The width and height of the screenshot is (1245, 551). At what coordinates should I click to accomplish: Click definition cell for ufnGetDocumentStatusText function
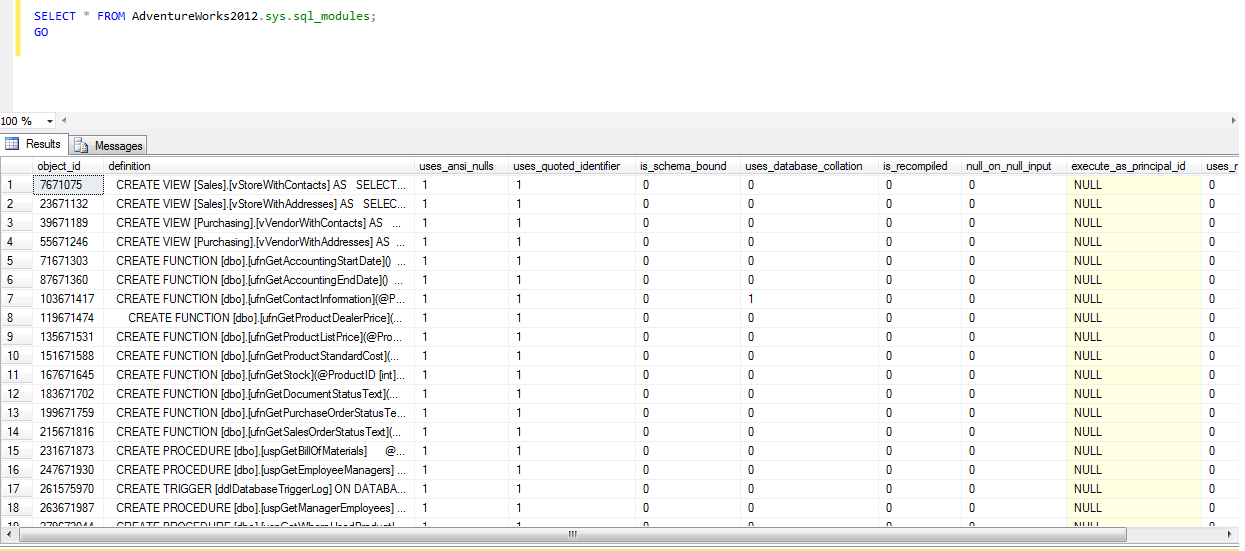point(259,394)
